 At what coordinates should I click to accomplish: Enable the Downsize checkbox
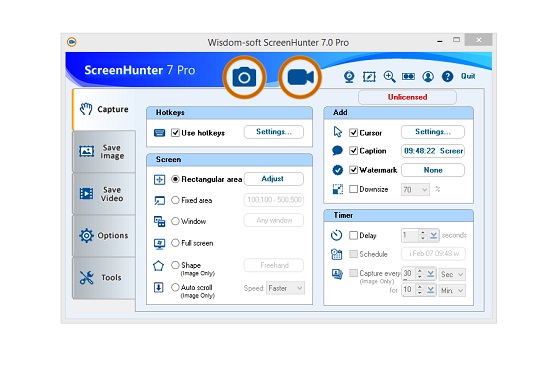coord(354,189)
